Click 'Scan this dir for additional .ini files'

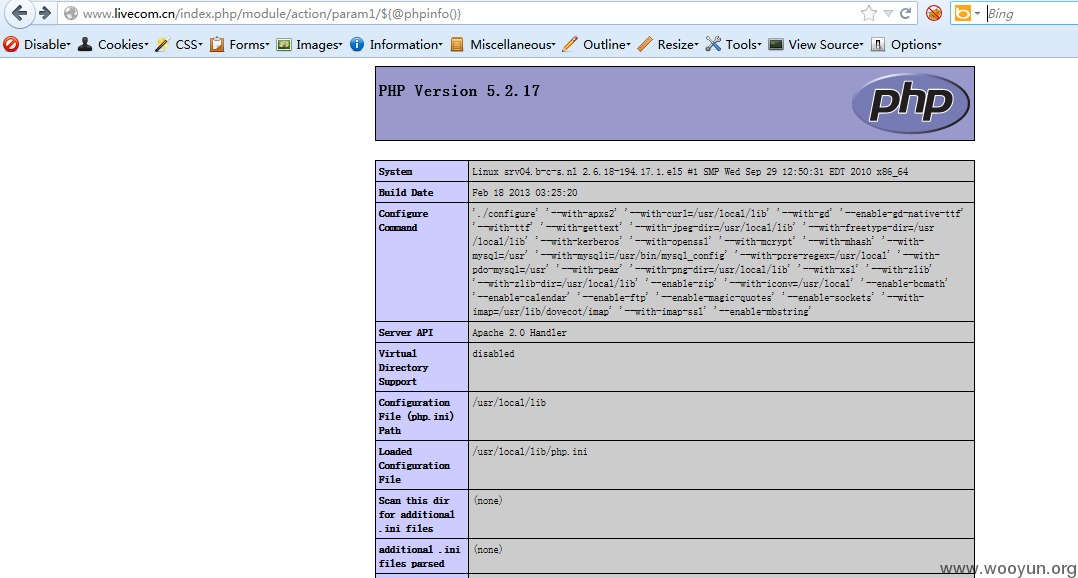pos(417,514)
